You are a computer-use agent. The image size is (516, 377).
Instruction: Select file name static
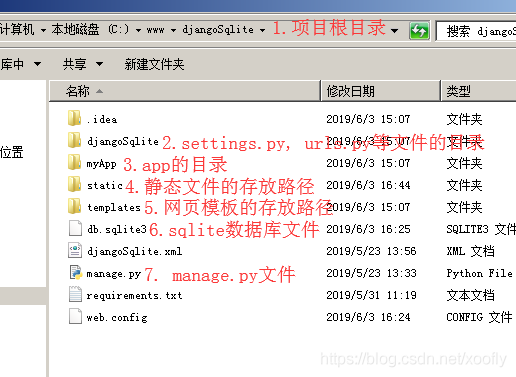click(105, 185)
